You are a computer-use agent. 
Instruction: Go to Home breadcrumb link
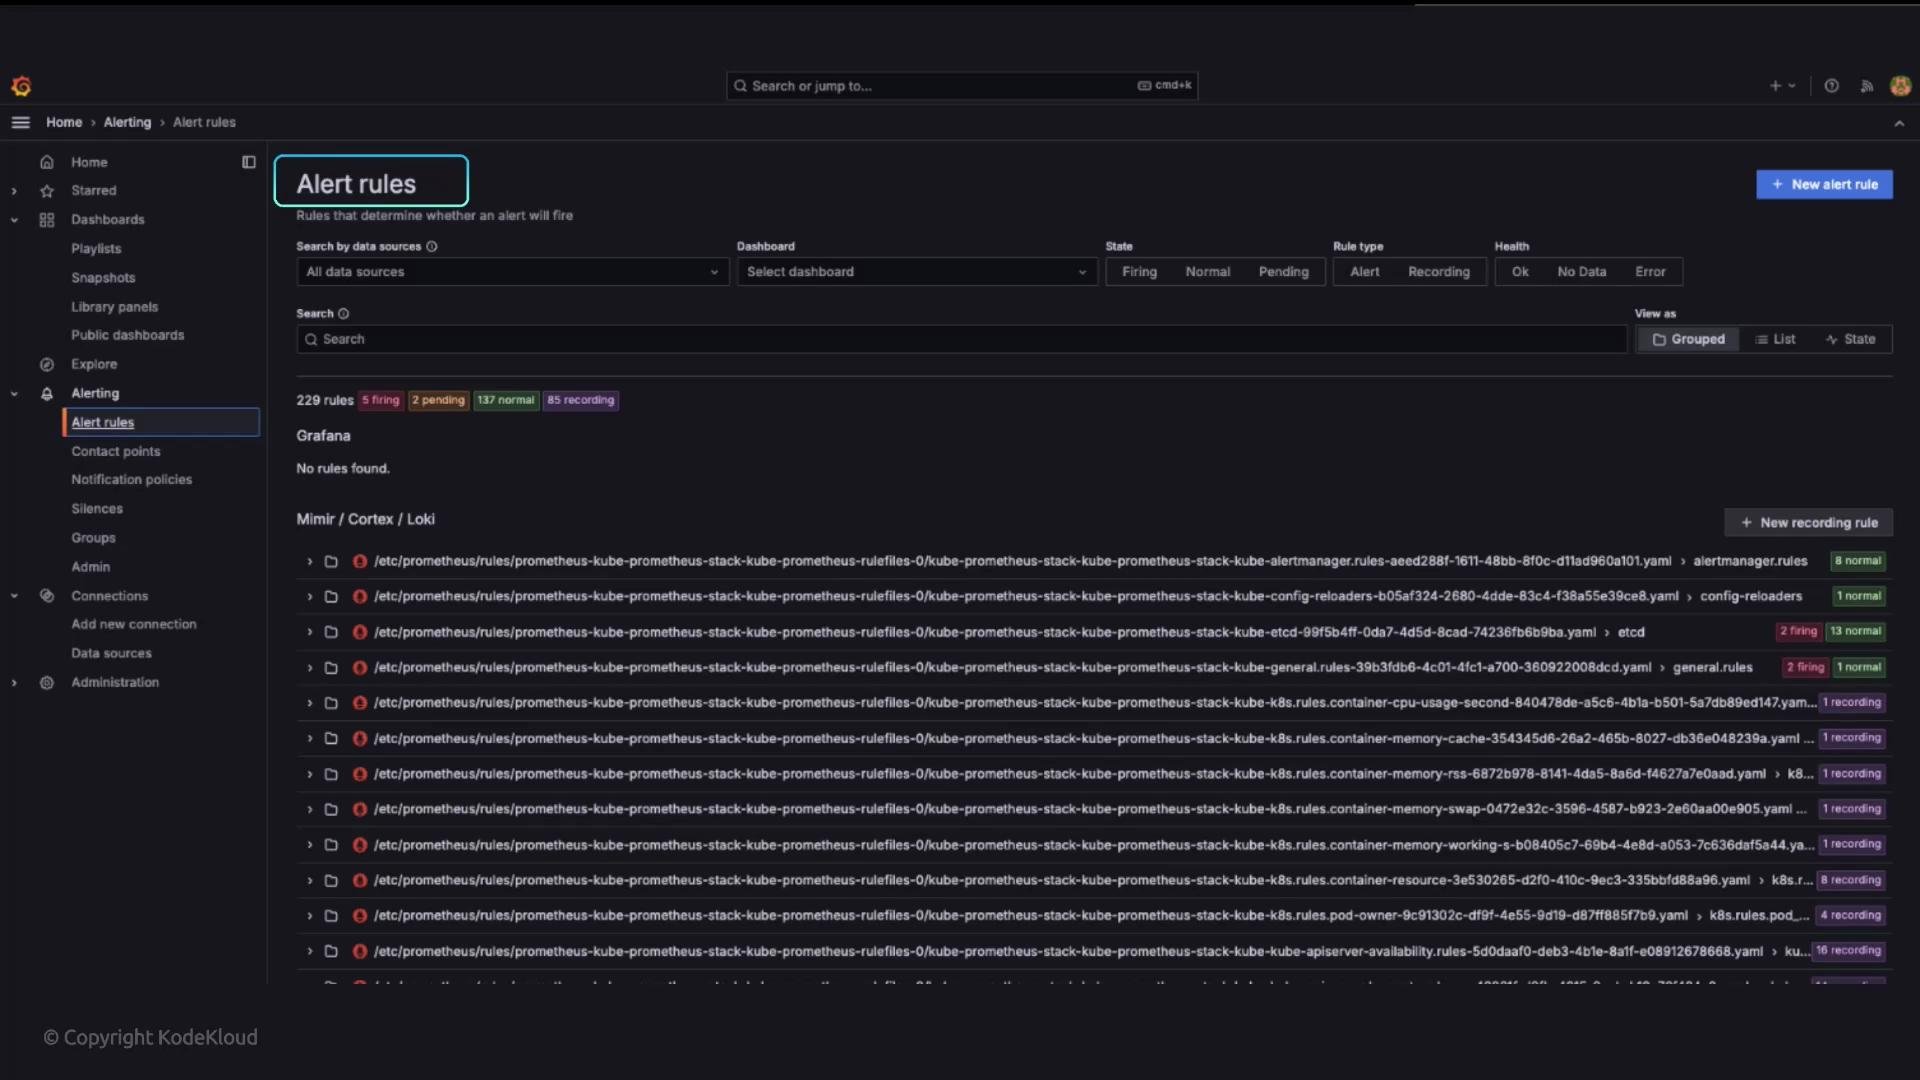64,123
